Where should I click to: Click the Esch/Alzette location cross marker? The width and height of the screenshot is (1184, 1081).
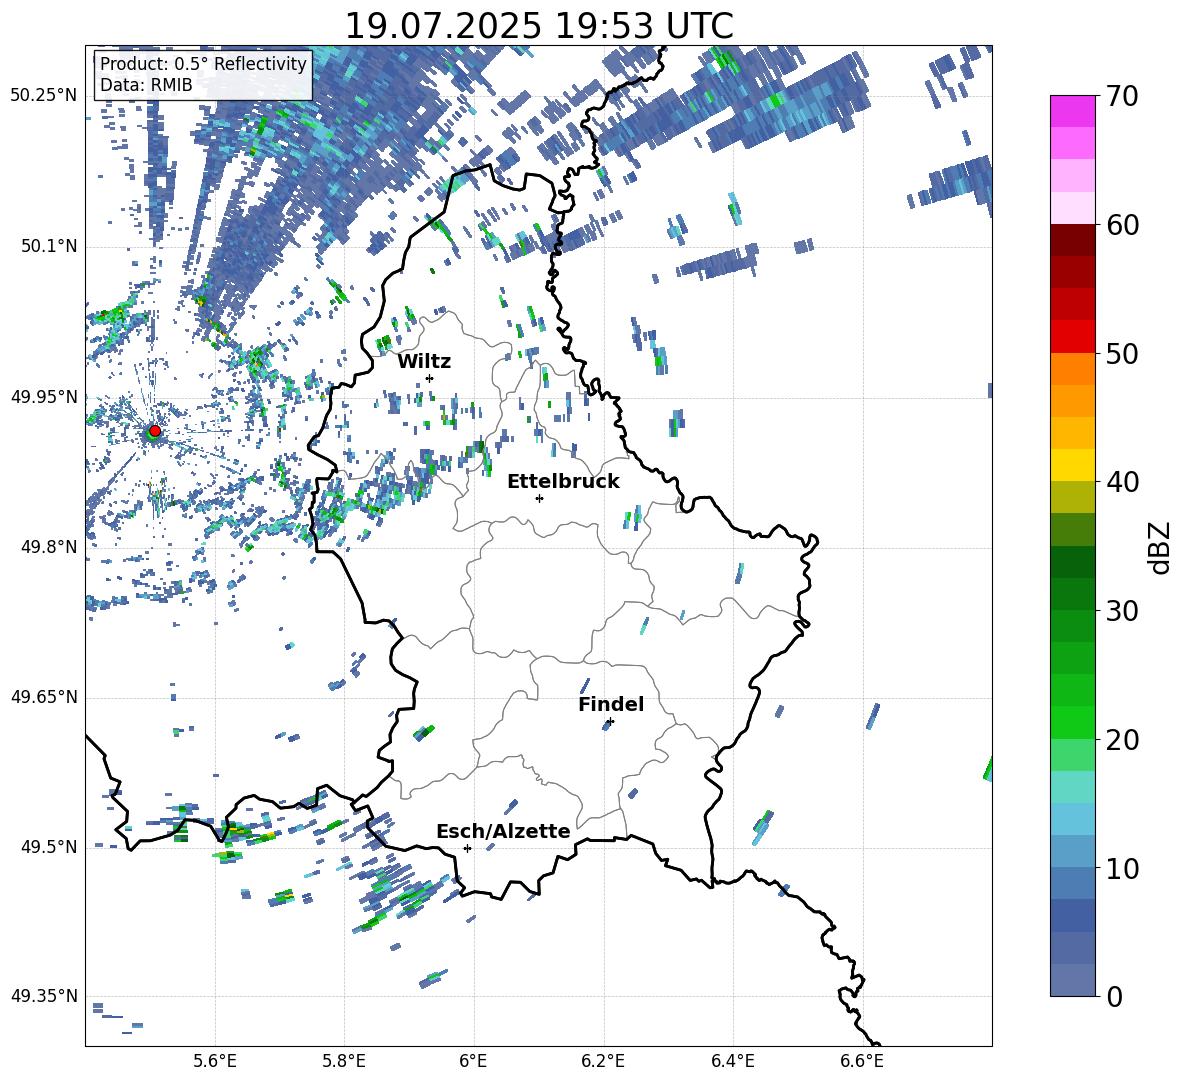click(x=467, y=848)
